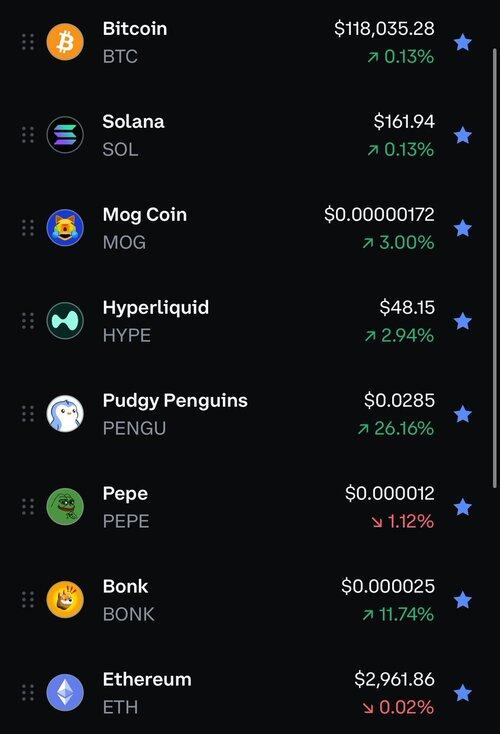Select the Pepe frog icon
Image resolution: width=500 pixels, height=734 pixels.
point(65,506)
